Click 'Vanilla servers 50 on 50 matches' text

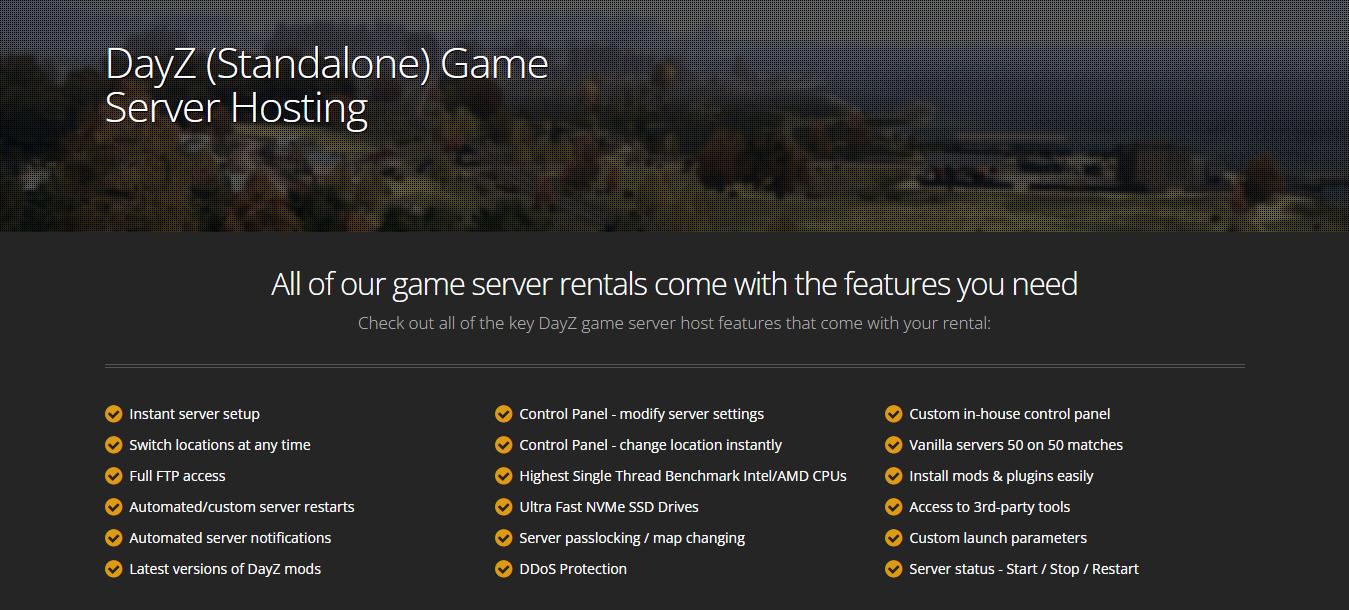pyautogui.click(x=1016, y=445)
